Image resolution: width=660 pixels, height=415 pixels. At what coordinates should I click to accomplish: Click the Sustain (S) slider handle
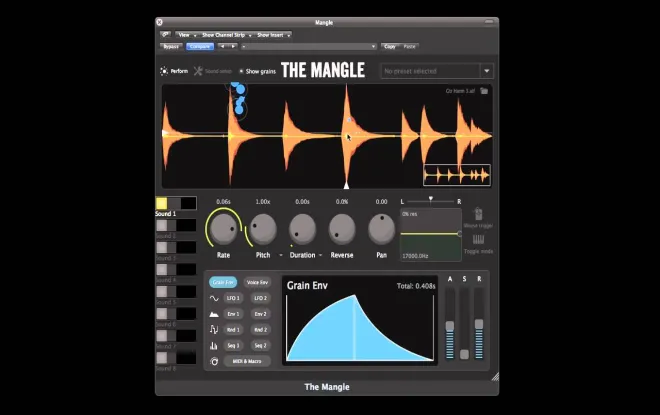tap(464, 354)
